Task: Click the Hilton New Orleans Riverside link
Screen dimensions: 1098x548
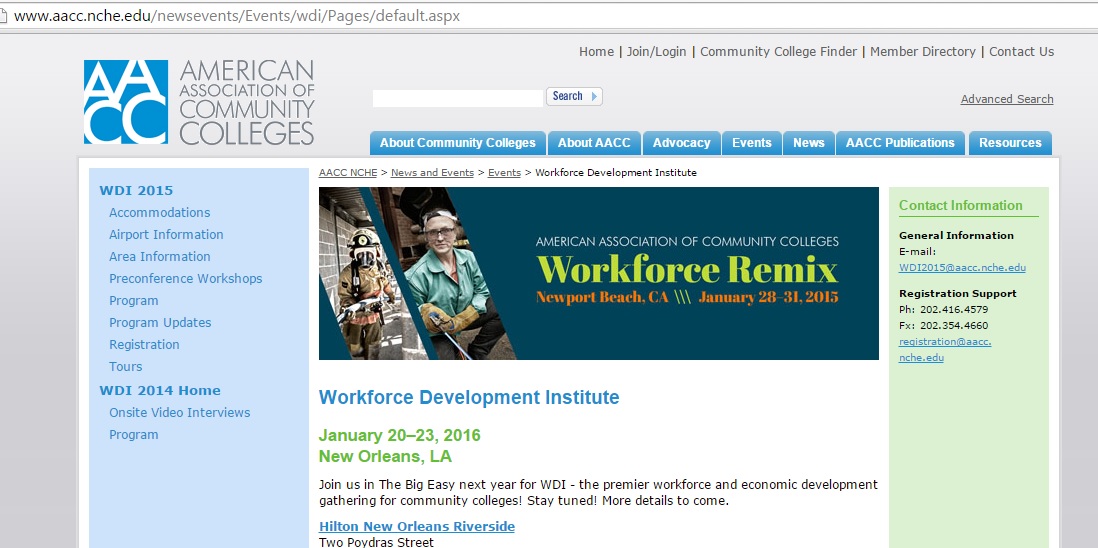Action: coord(416,527)
